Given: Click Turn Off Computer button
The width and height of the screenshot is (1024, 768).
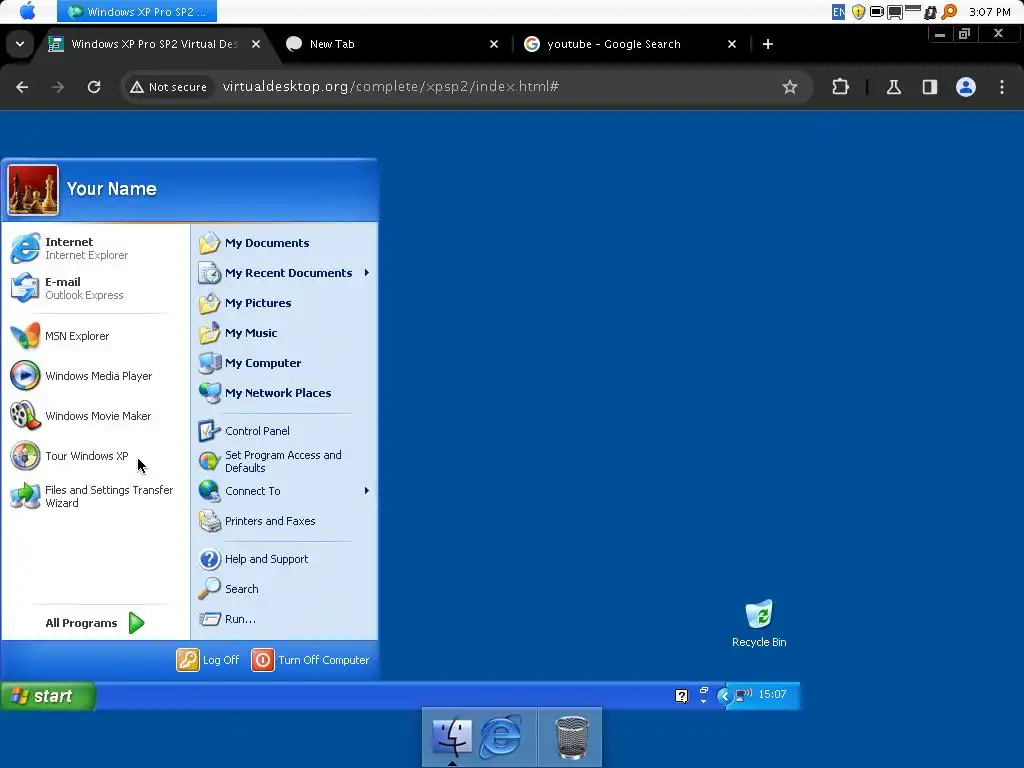Looking at the screenshot, I should click(311, 660).
